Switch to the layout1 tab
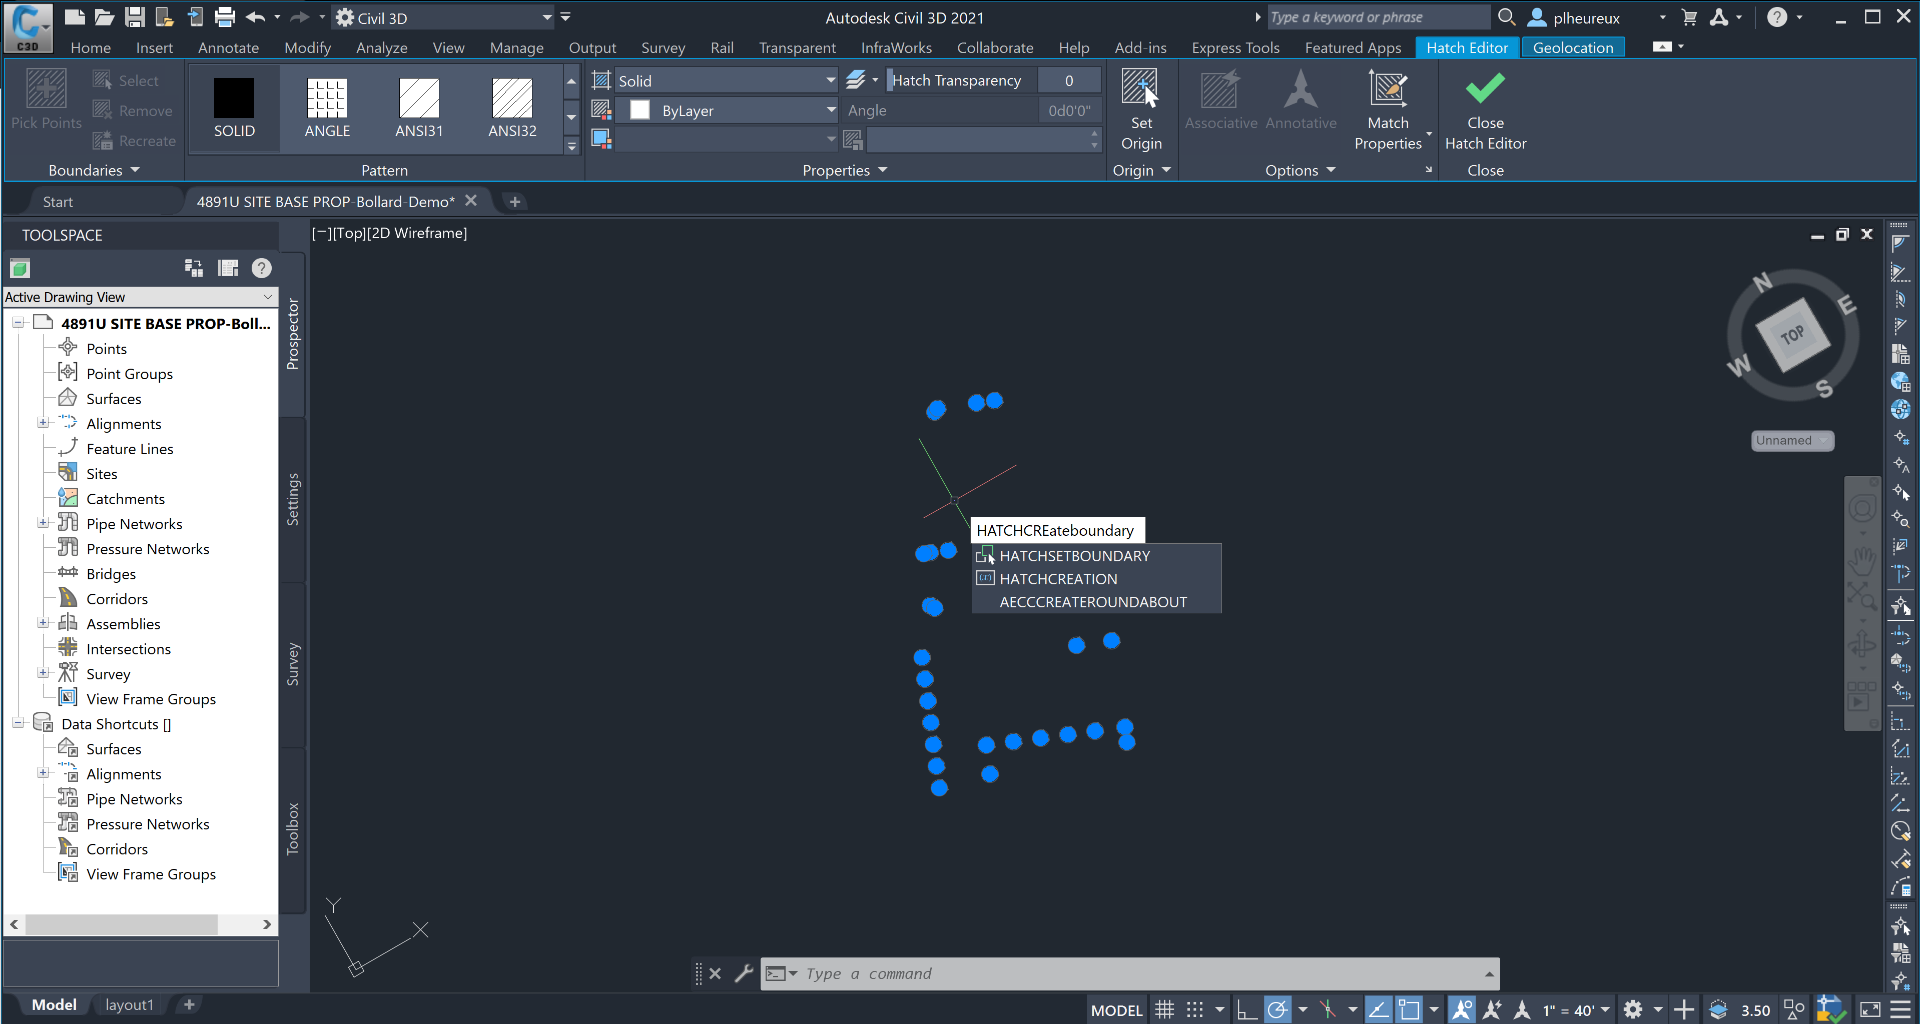Image resolution: width=1920 pixels, height=1024 pixels. coord(129,1005)
